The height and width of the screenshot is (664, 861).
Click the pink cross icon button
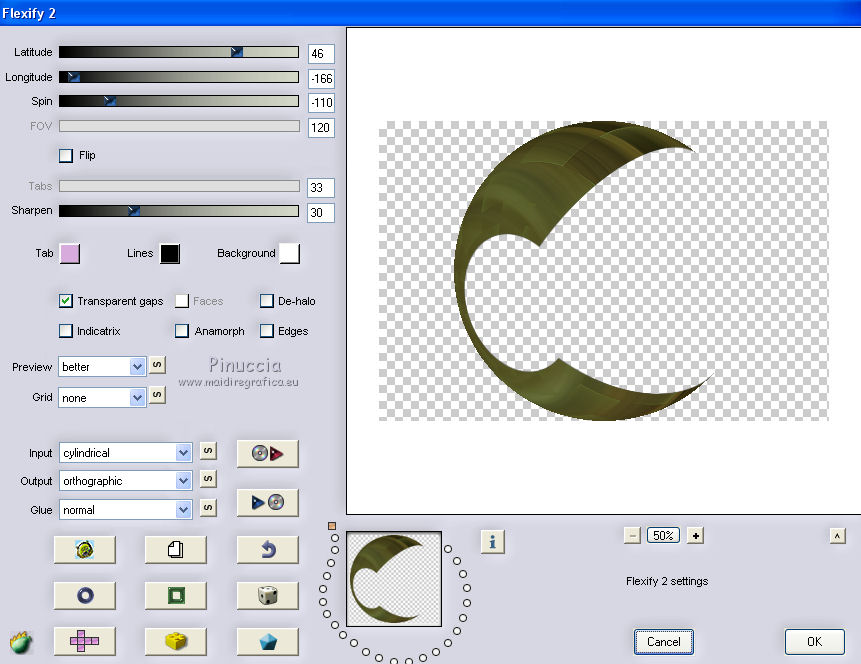coord(85,641)
